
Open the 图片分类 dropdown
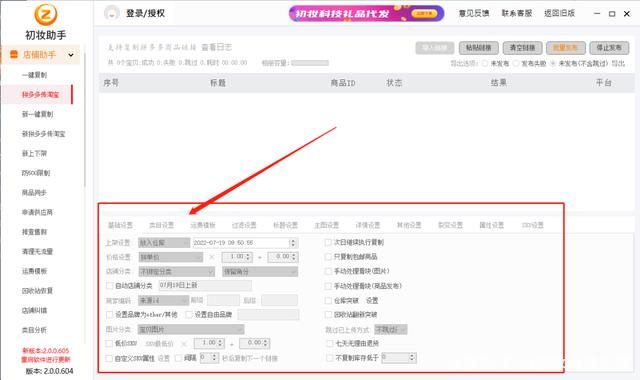pyautogui.click(x=191, y=329)
